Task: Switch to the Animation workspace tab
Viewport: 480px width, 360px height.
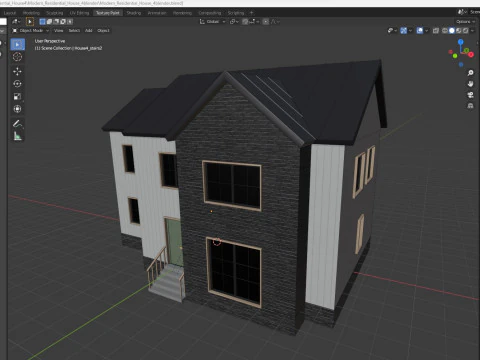Action: click(157, 13)
